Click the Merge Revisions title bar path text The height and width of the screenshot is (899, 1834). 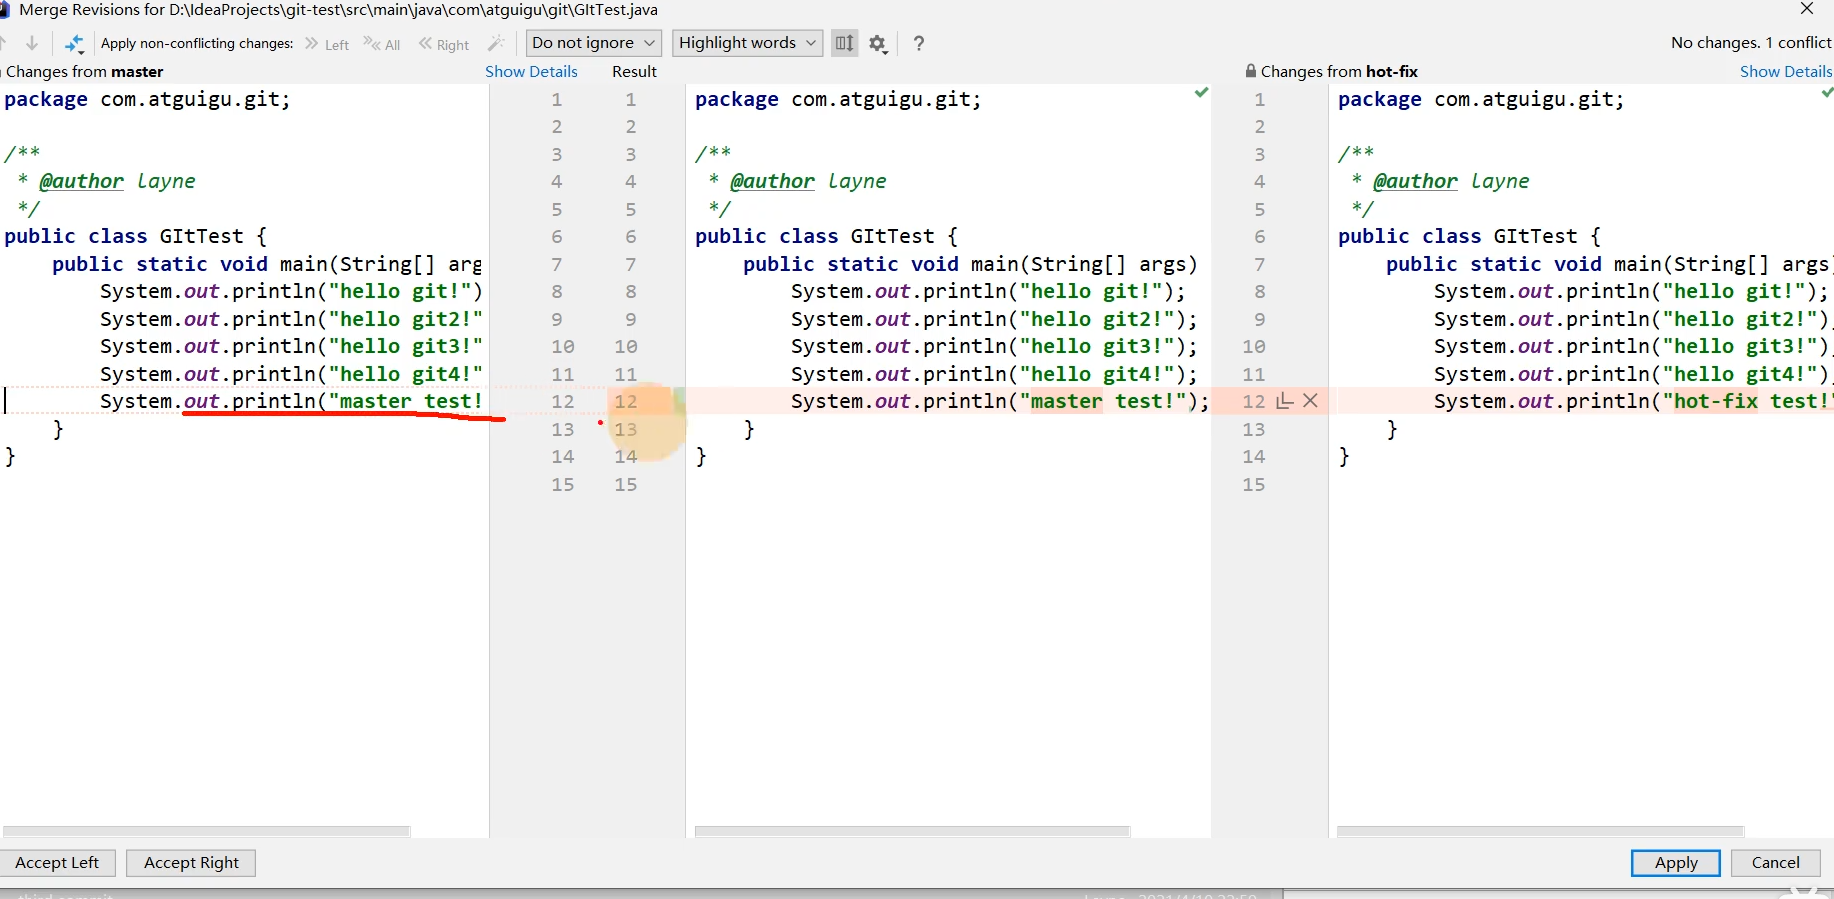pos(339,10)
